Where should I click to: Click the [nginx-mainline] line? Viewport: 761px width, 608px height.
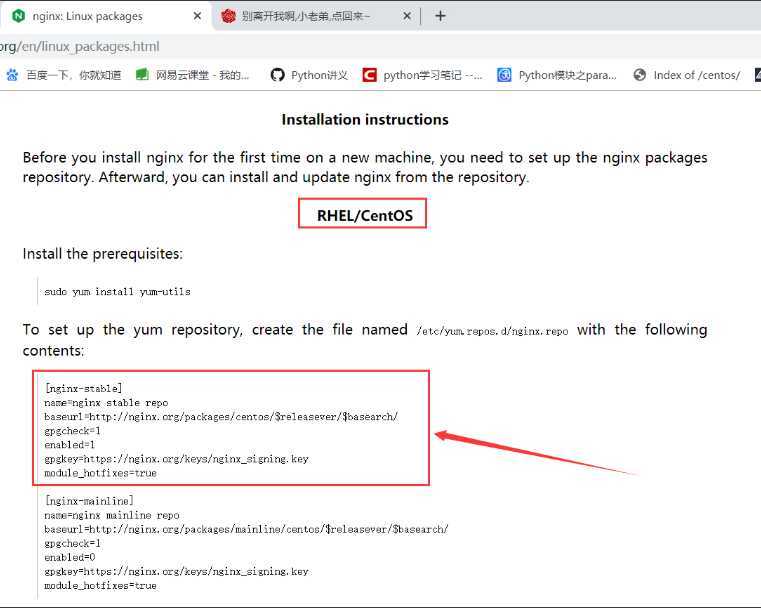(89, 501)
